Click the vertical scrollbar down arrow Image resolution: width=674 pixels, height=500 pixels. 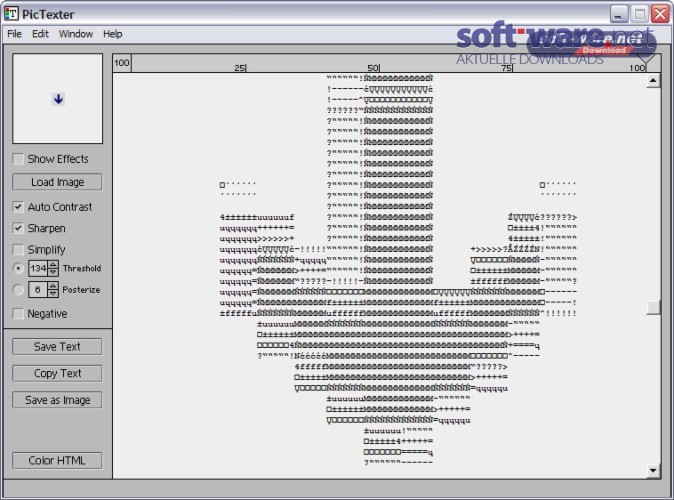(x=653, y=470)
